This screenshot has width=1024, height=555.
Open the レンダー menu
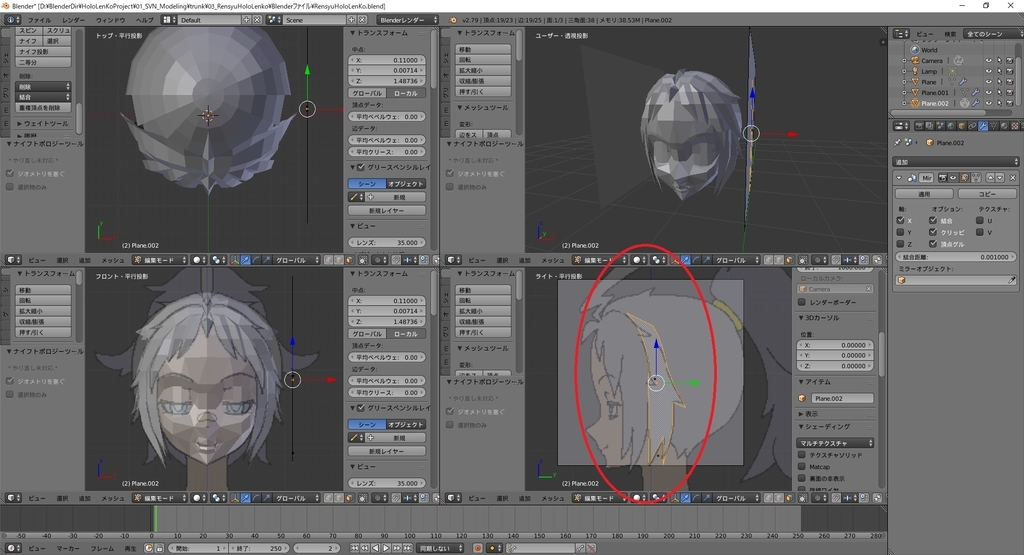click(73, 20)
